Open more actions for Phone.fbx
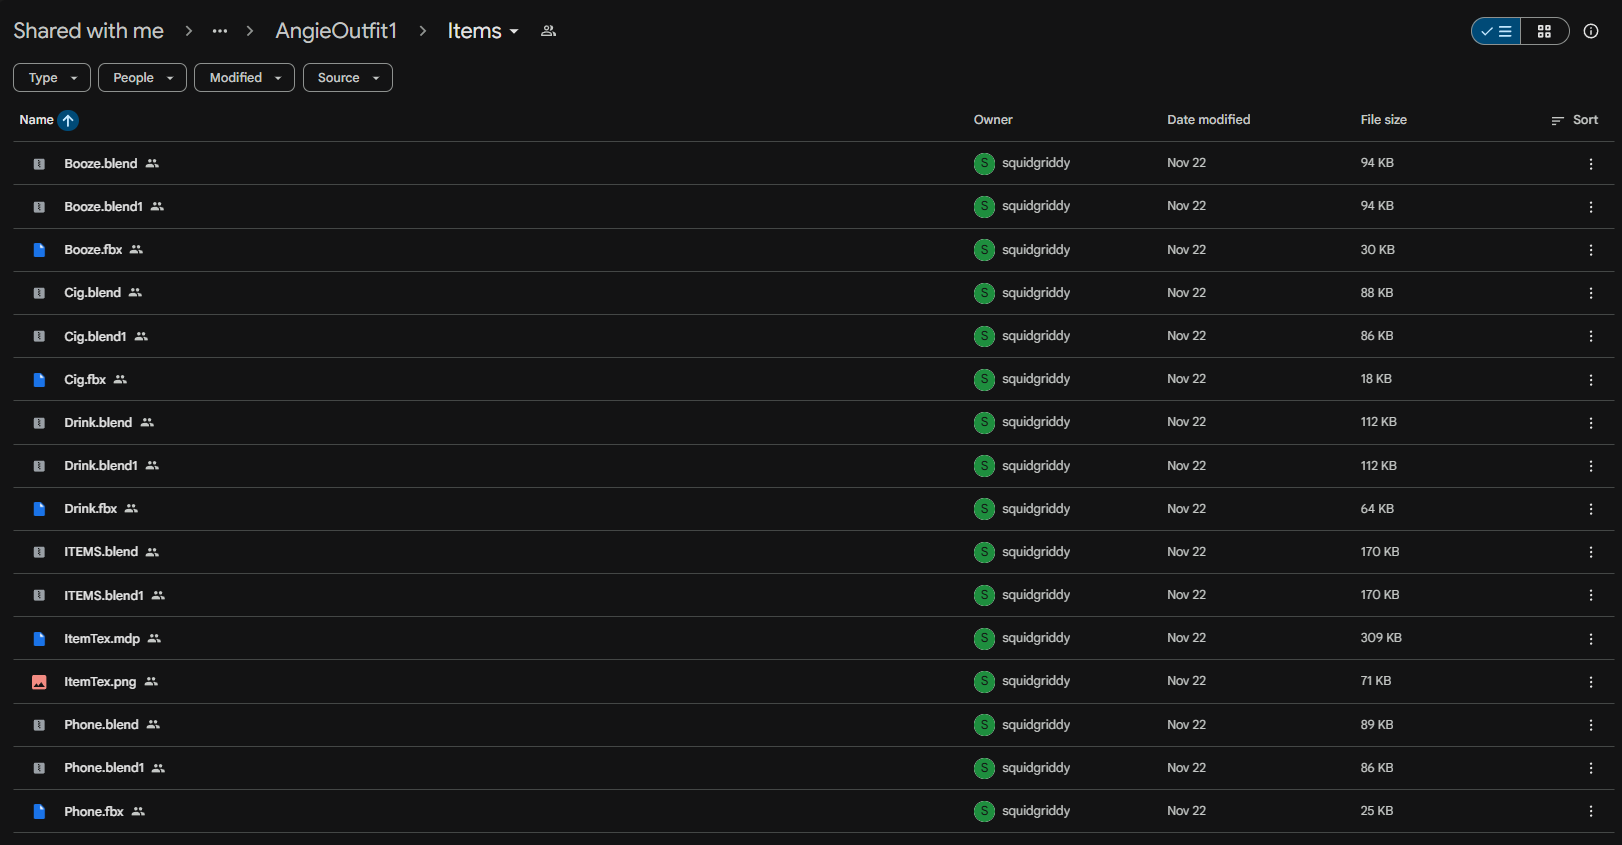Image resolution: width=1622 pixels, height=845 pixels. coord(1591,812)
